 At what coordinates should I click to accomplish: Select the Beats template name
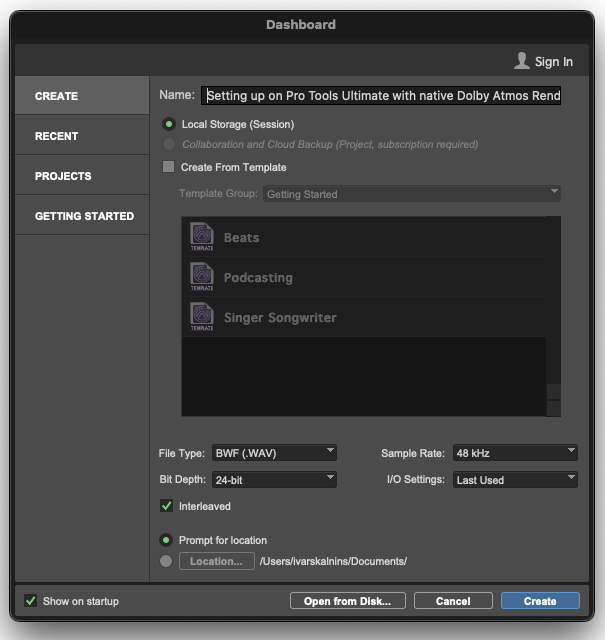pos(241,238)
